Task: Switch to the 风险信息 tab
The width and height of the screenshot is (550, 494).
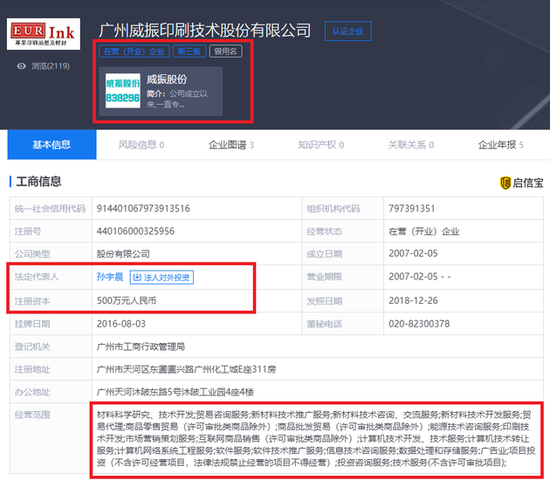Action: pos(141,145)
